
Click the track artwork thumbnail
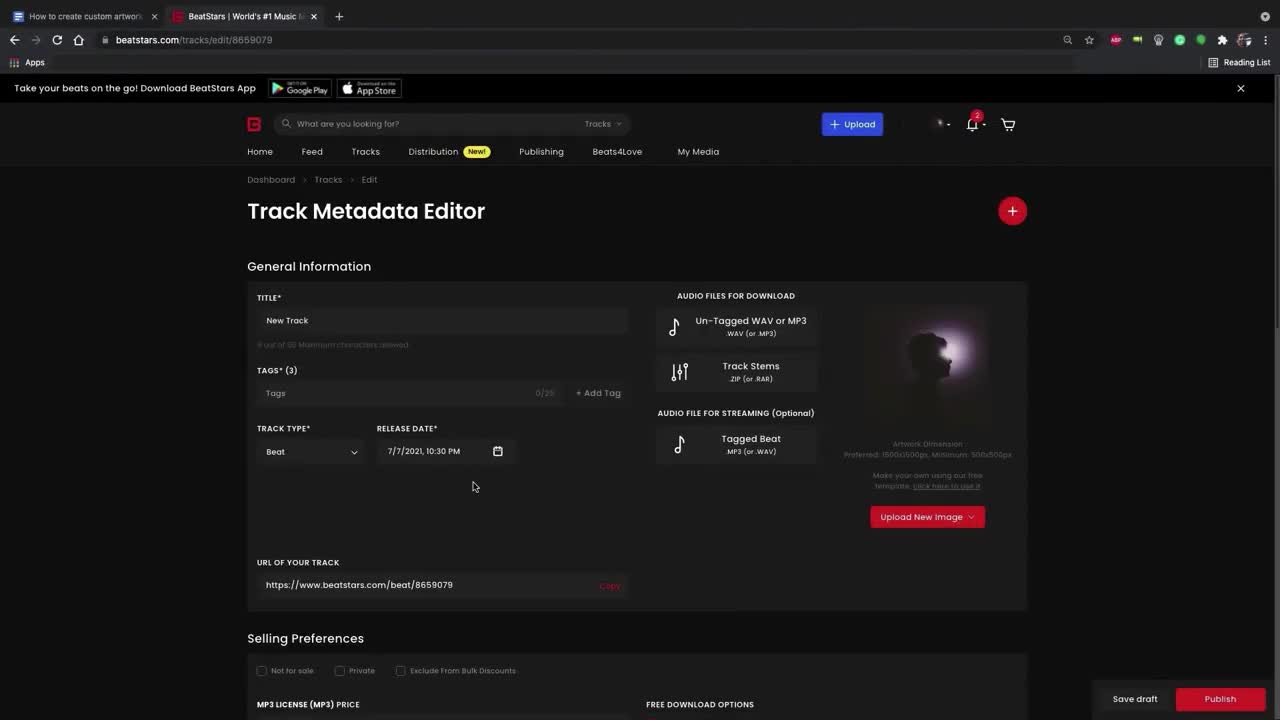click(x=927, y=365)
